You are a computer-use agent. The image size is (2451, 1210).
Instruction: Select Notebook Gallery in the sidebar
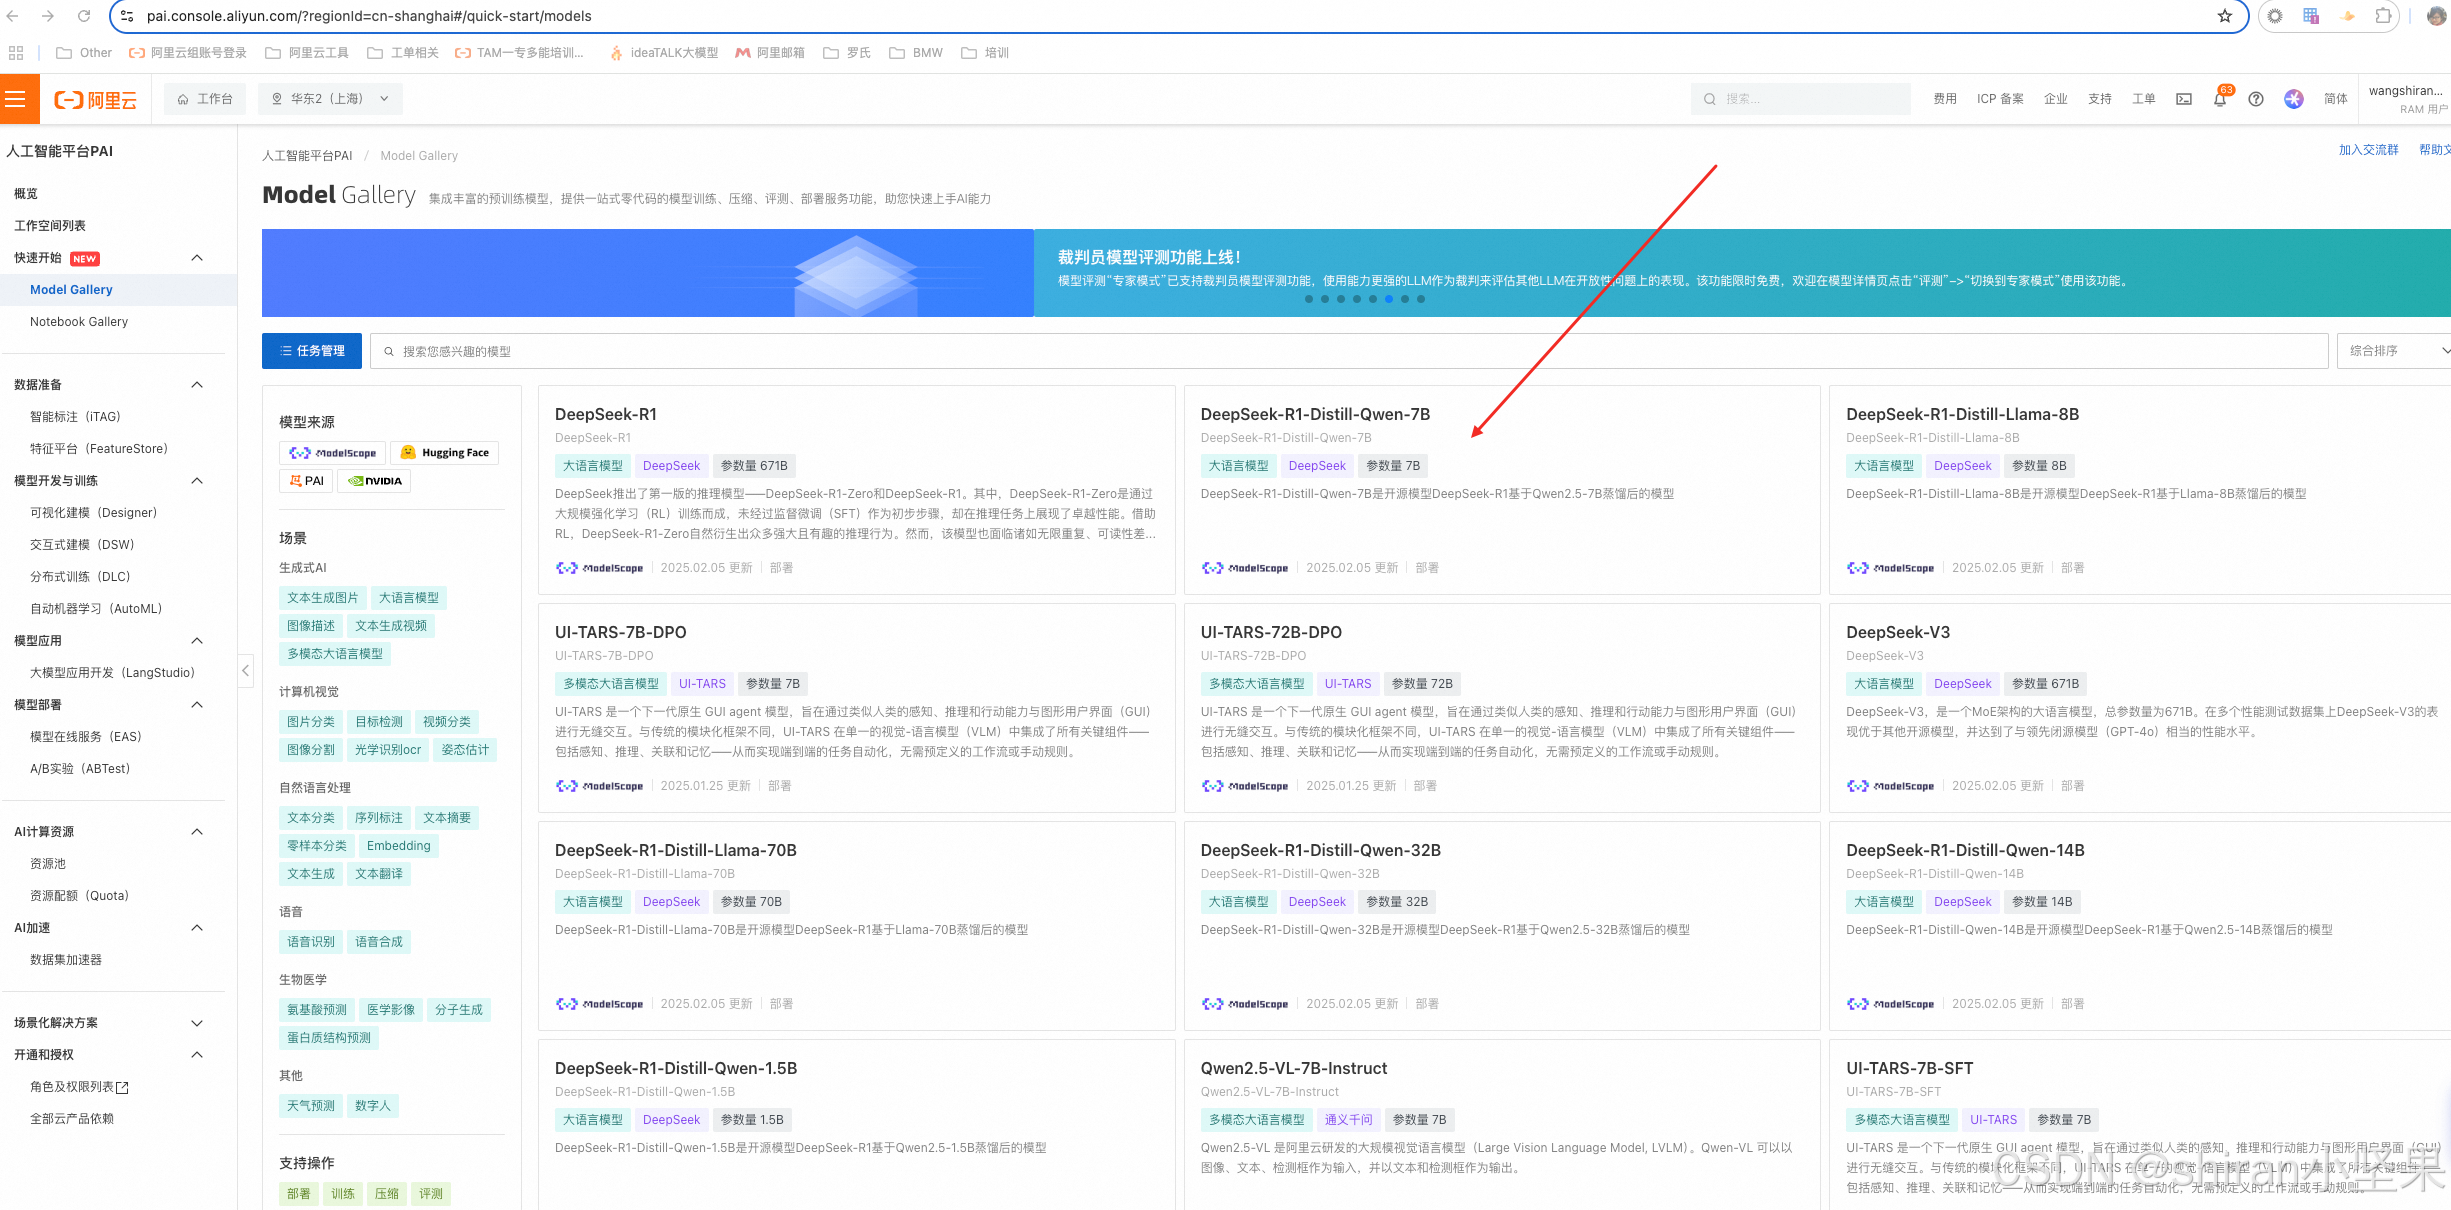pyautogui.click(x=79, y=322)
